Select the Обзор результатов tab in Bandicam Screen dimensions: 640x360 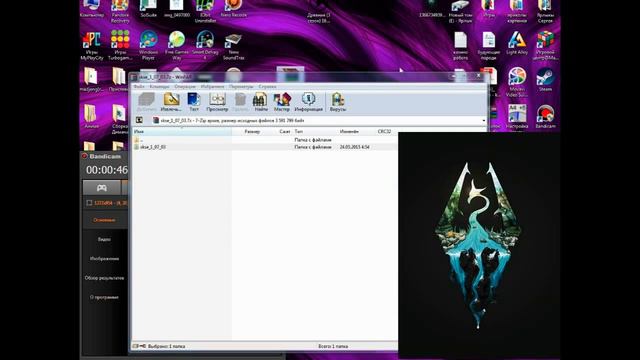tap(104, 278)
